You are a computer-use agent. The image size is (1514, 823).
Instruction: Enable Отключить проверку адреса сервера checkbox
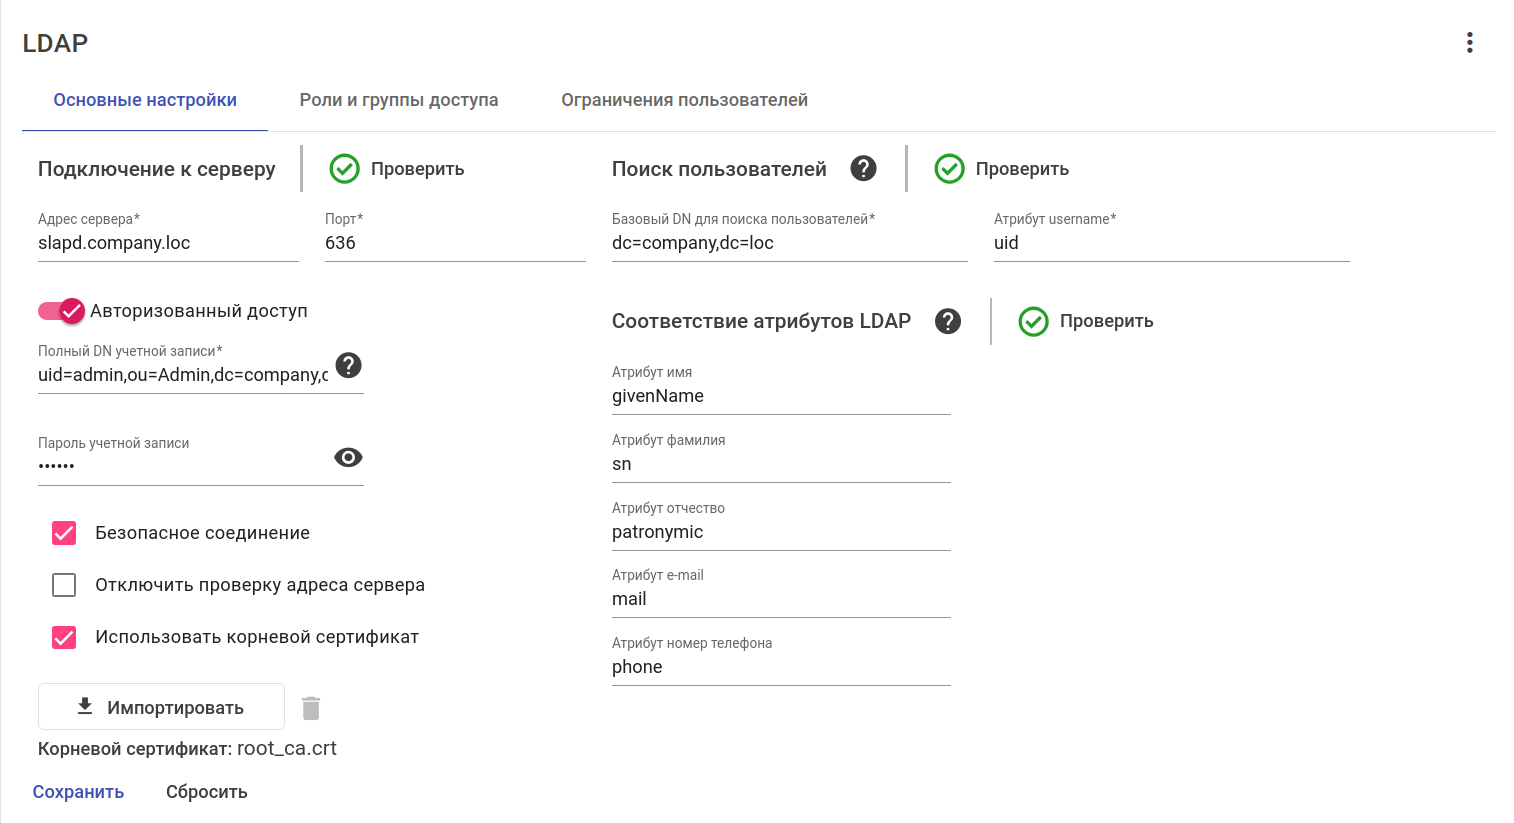tap(64, 585)
